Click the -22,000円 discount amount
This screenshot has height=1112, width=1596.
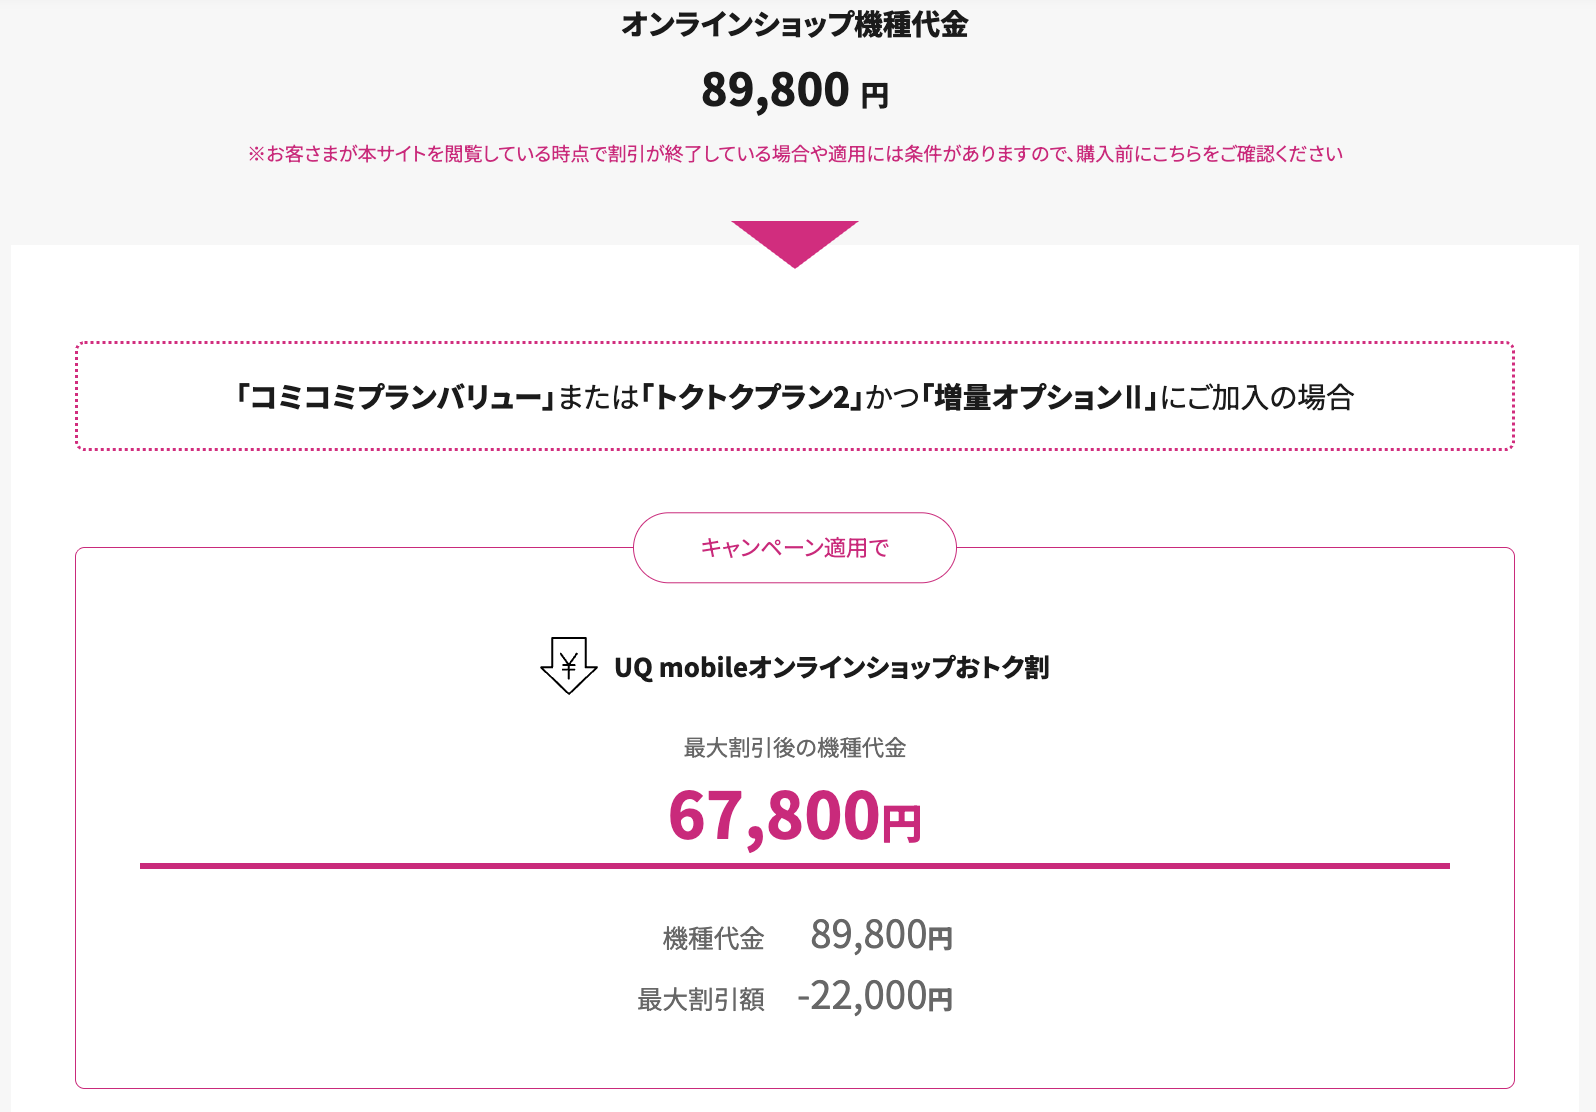(x=875, y=997)
